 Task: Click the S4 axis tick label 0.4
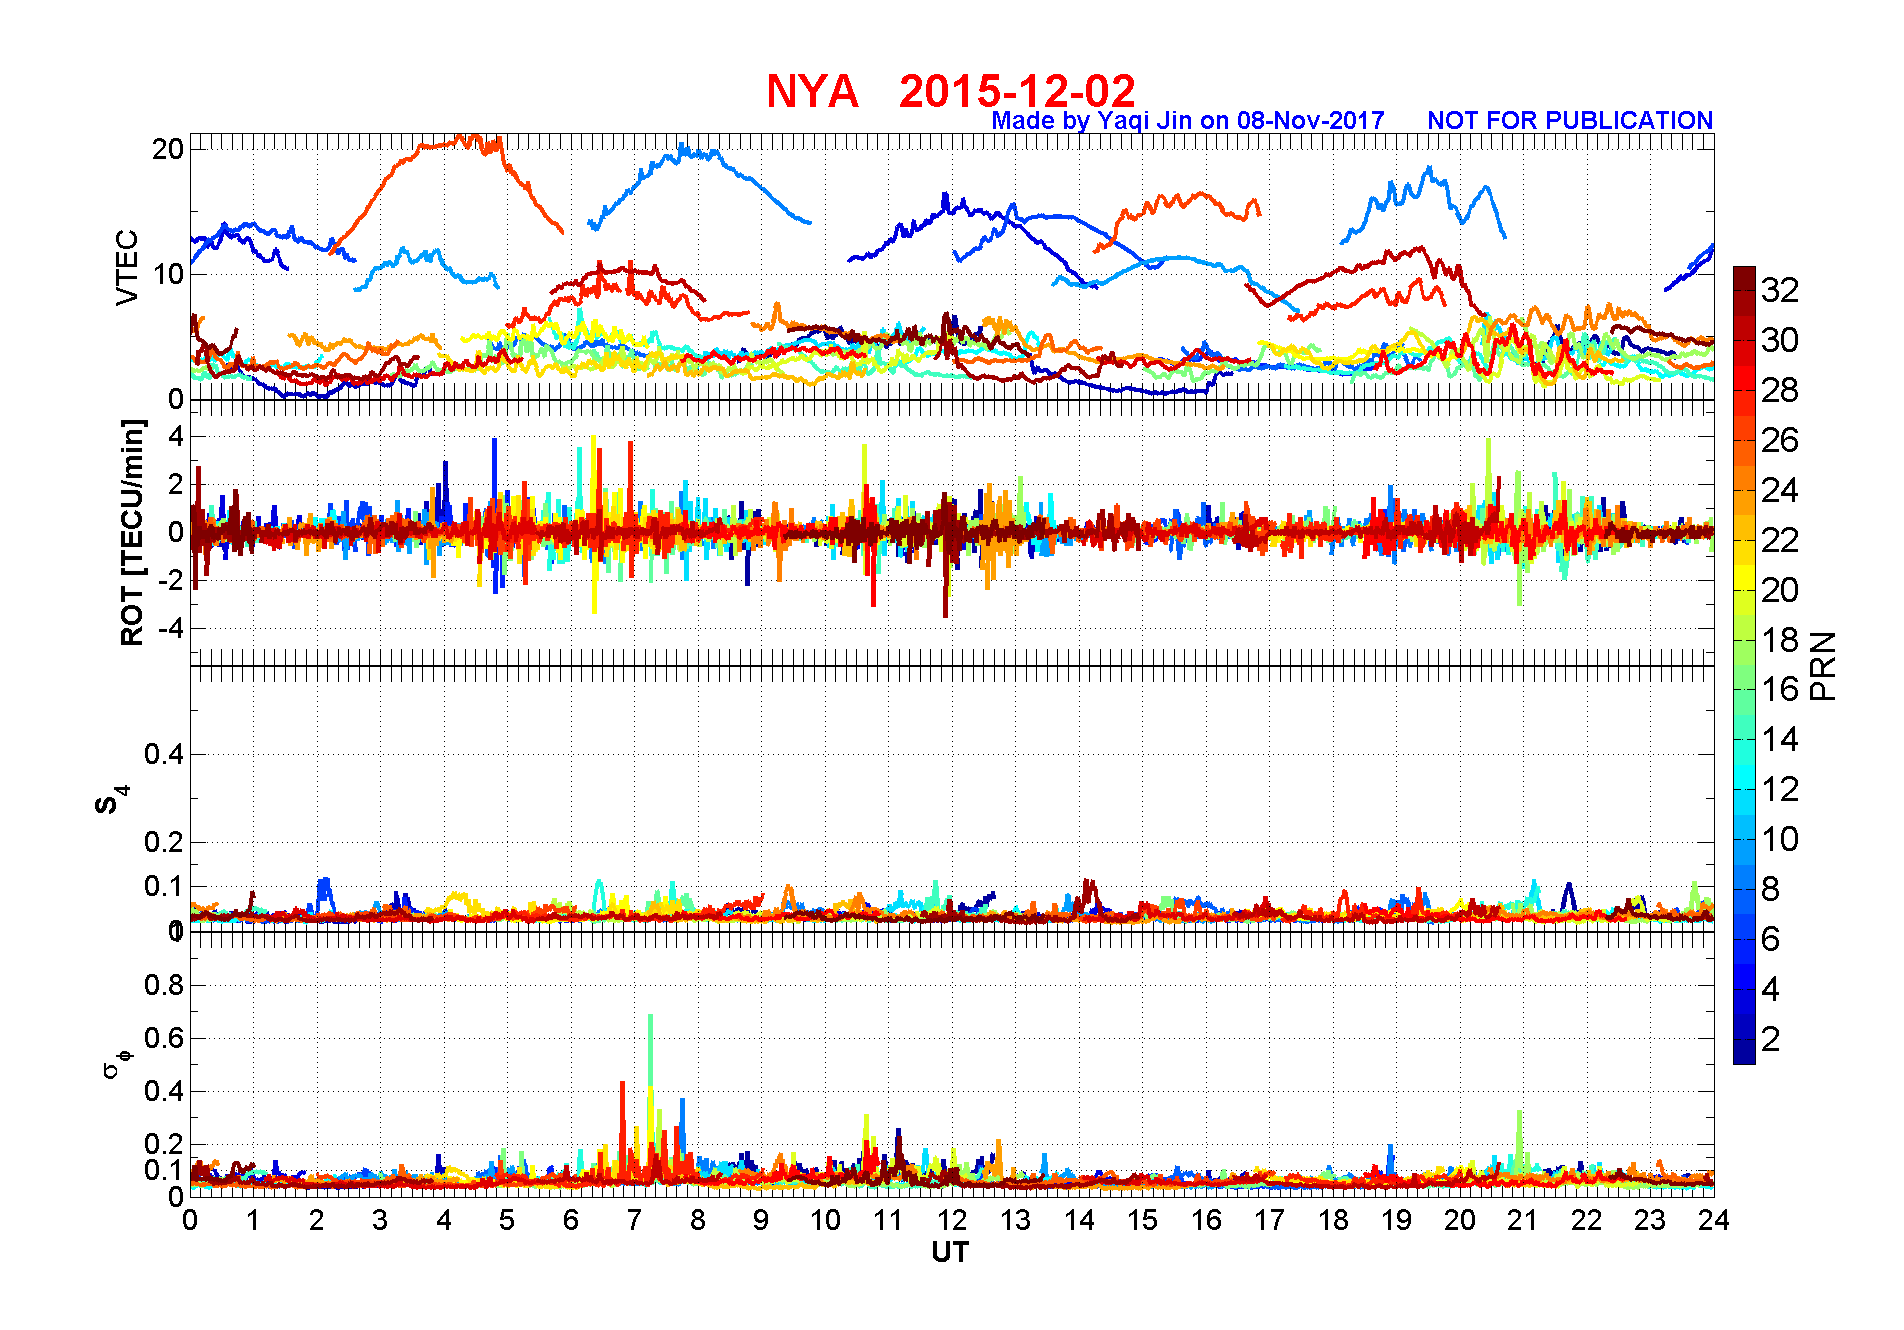click(164, 754)
